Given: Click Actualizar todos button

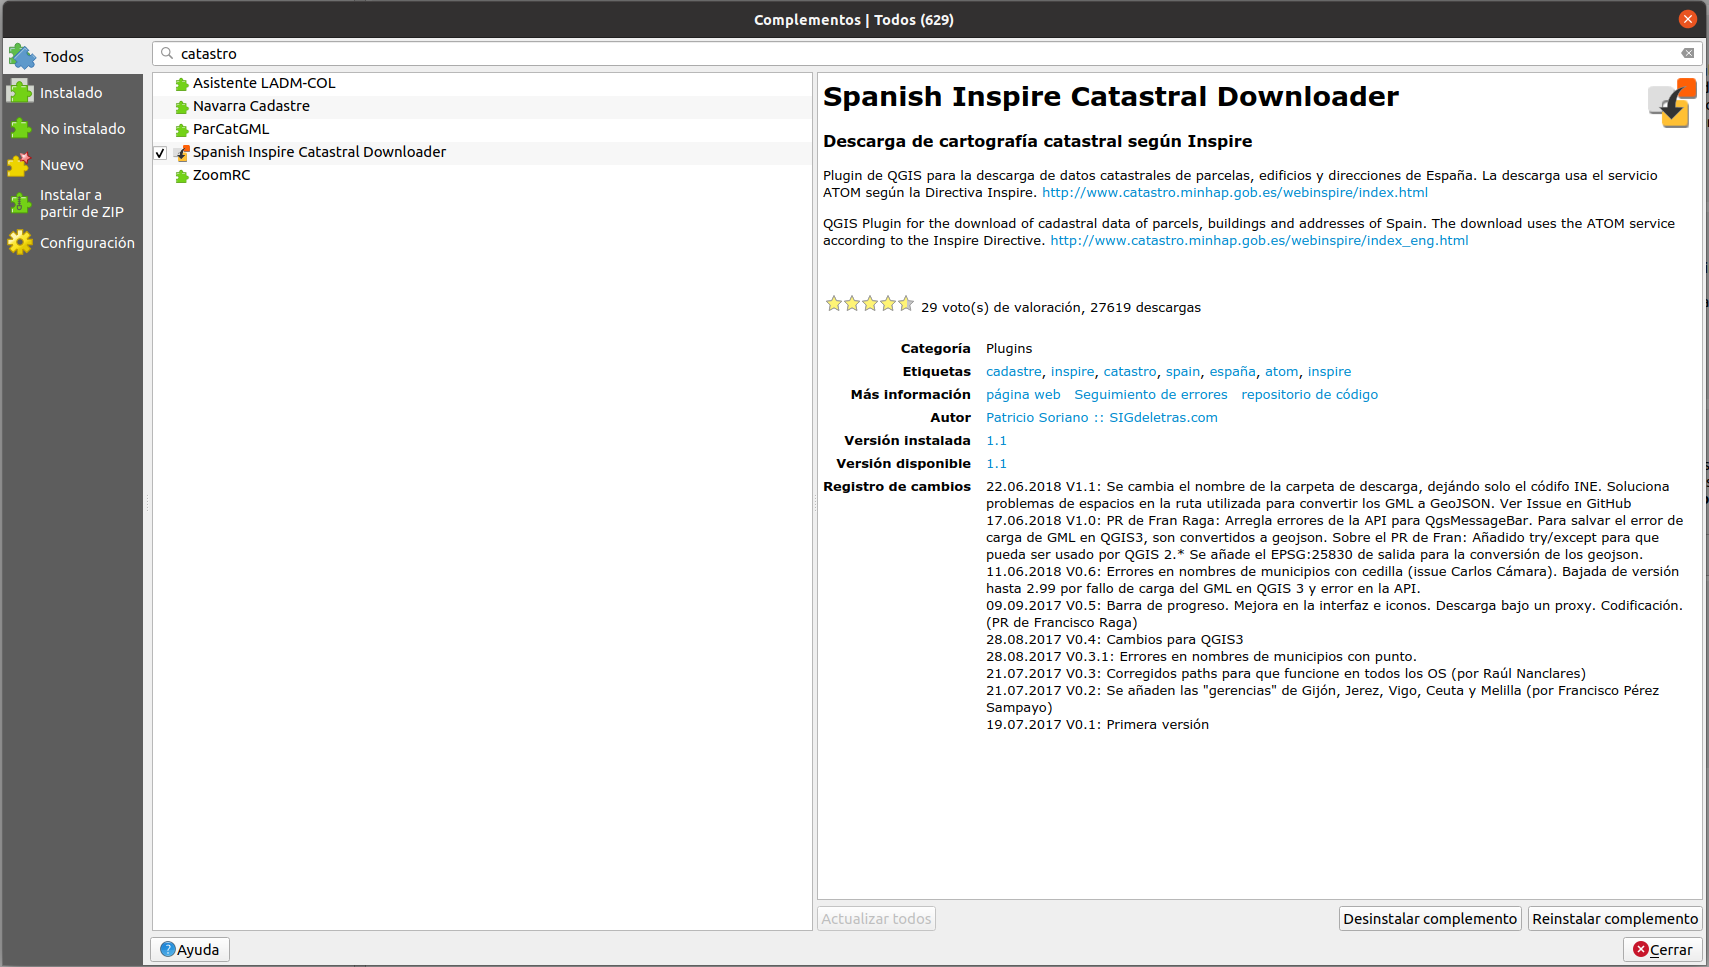Looking at the screenshot, I should pyautogui.click(x=877, y=918).
